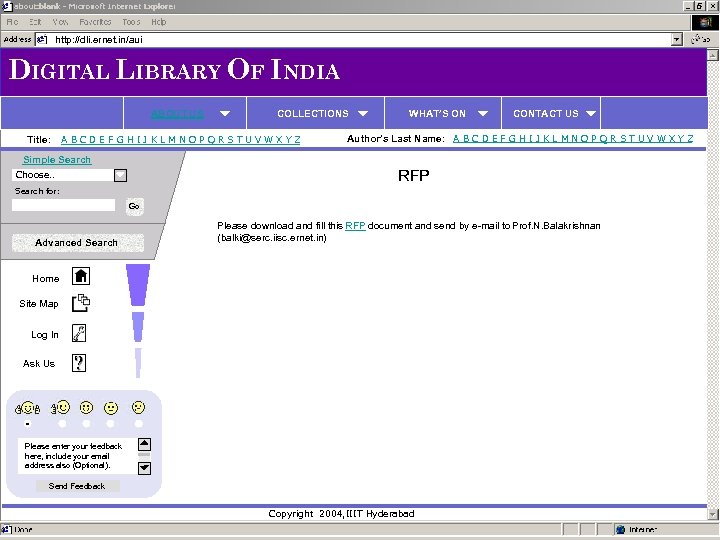
Task: Click the Log In text link
Action: point(45,335)
